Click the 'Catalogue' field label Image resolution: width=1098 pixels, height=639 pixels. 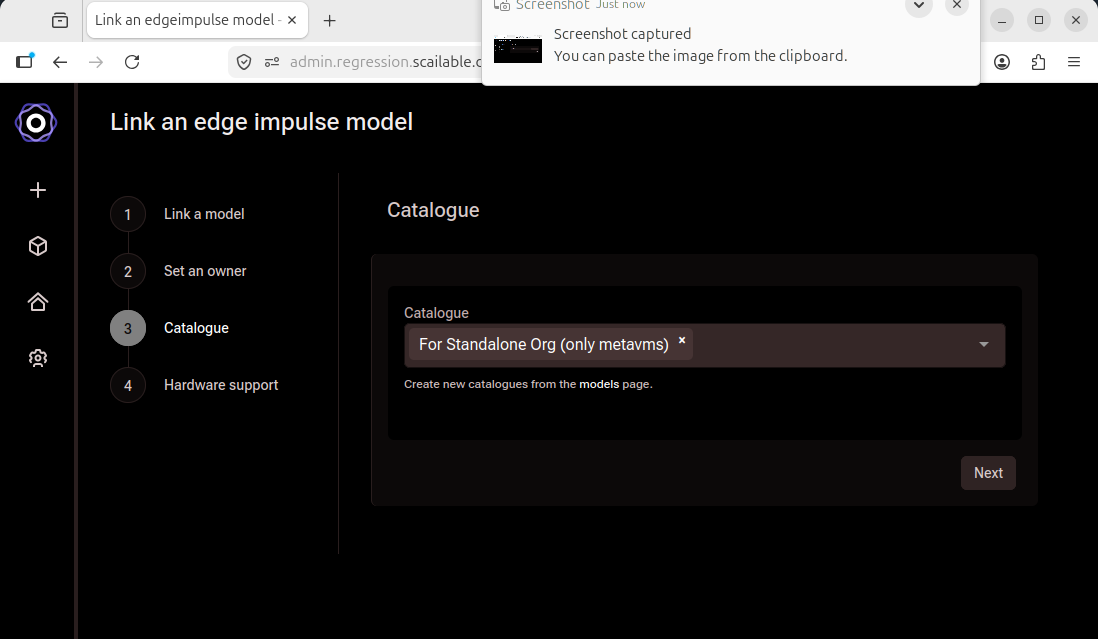tap(436, 313)
